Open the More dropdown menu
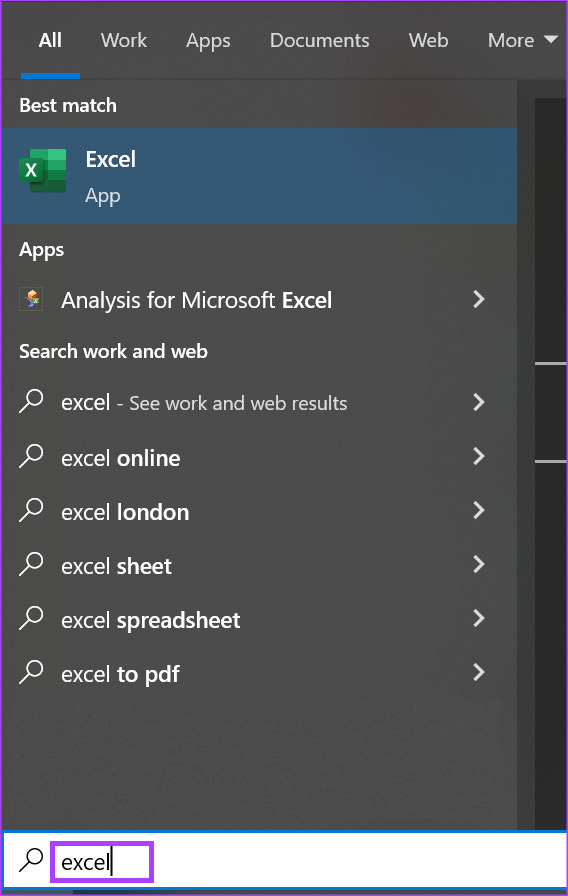The height and width of the screenshot is (896, 568). pyautogui.click(x=522, y=40)
